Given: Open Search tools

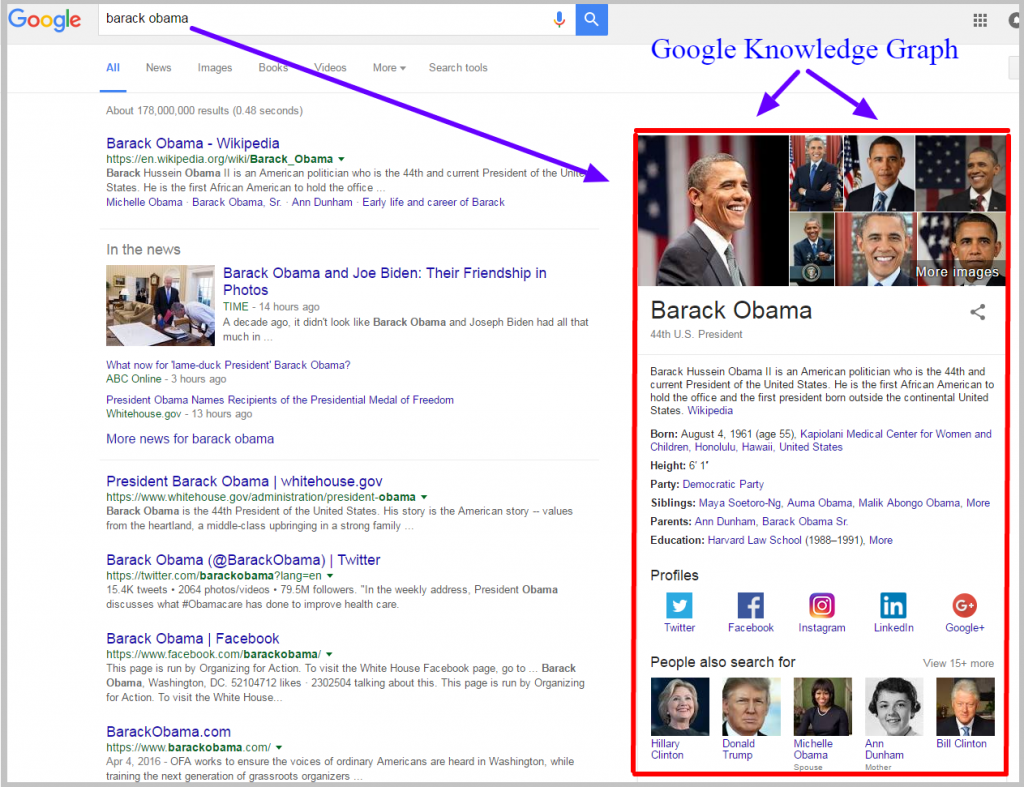Looking at the screenshot, I should pos(458,68).
